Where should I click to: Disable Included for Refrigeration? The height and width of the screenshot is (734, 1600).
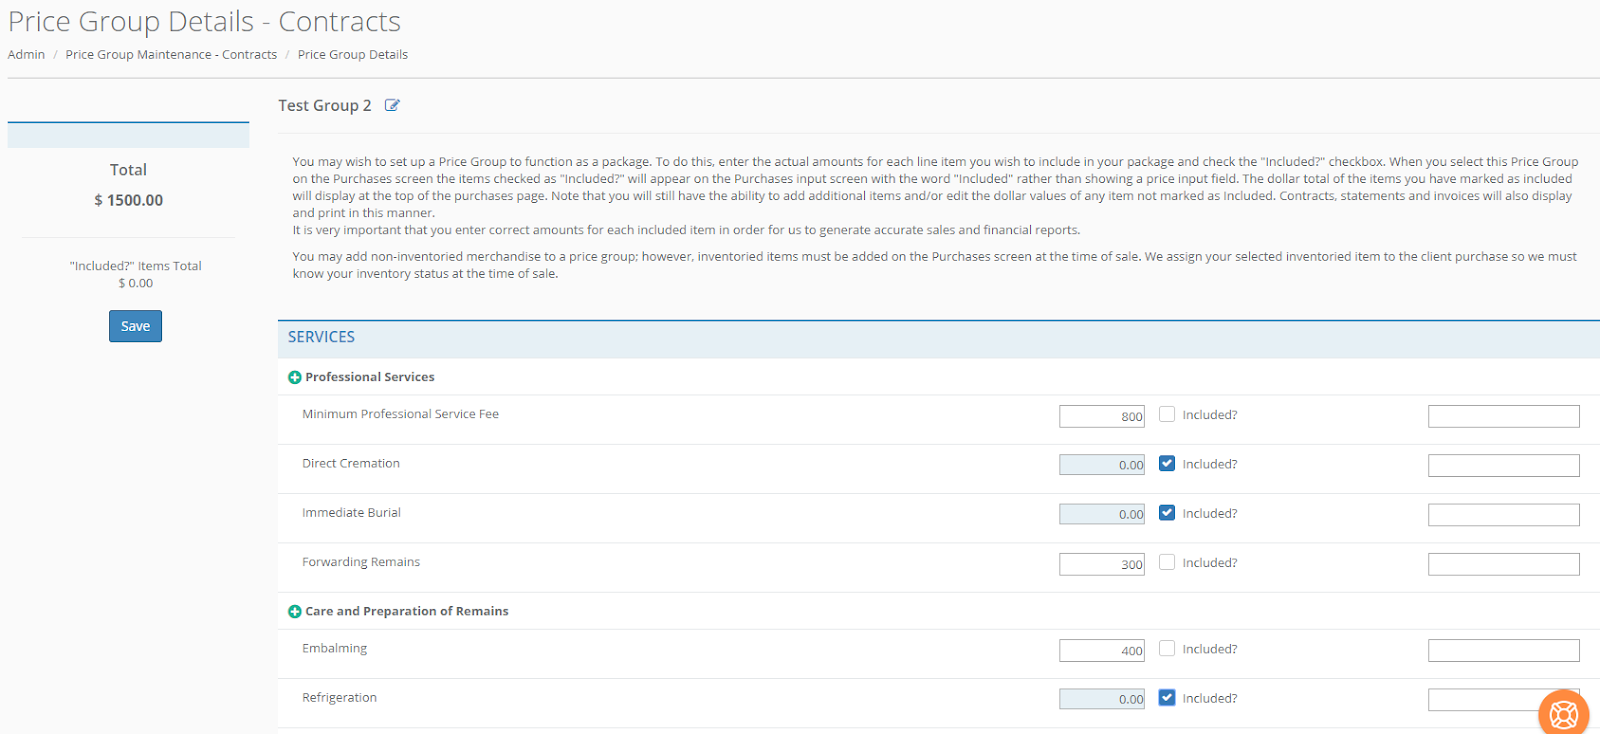(x=1167, y=698)
